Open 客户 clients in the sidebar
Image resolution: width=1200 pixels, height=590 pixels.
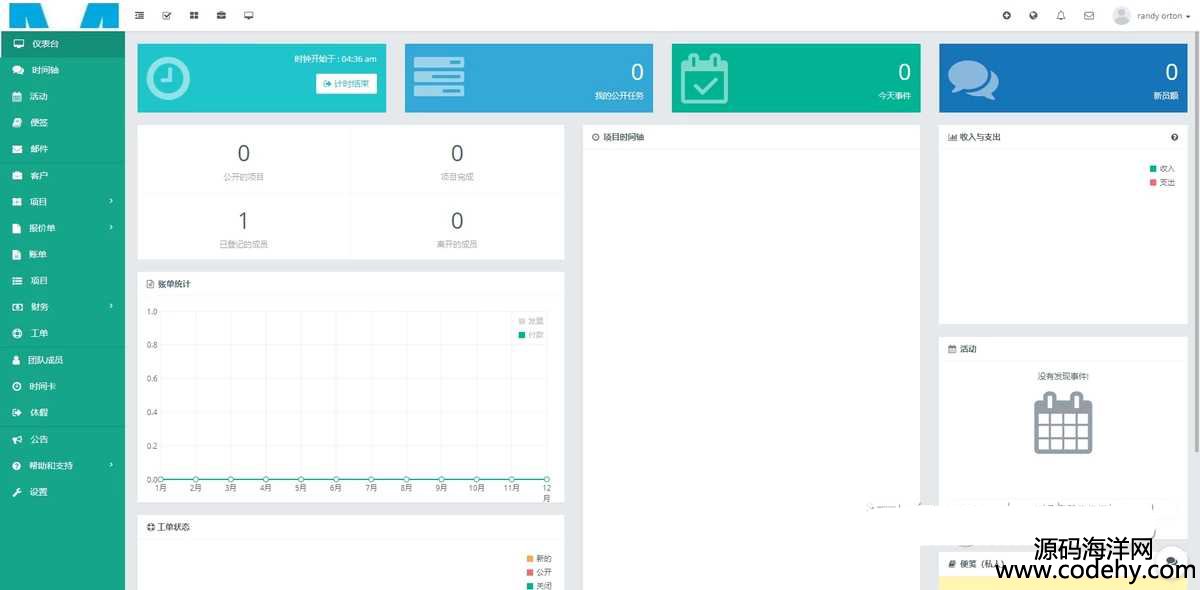[x=62, y=176]
